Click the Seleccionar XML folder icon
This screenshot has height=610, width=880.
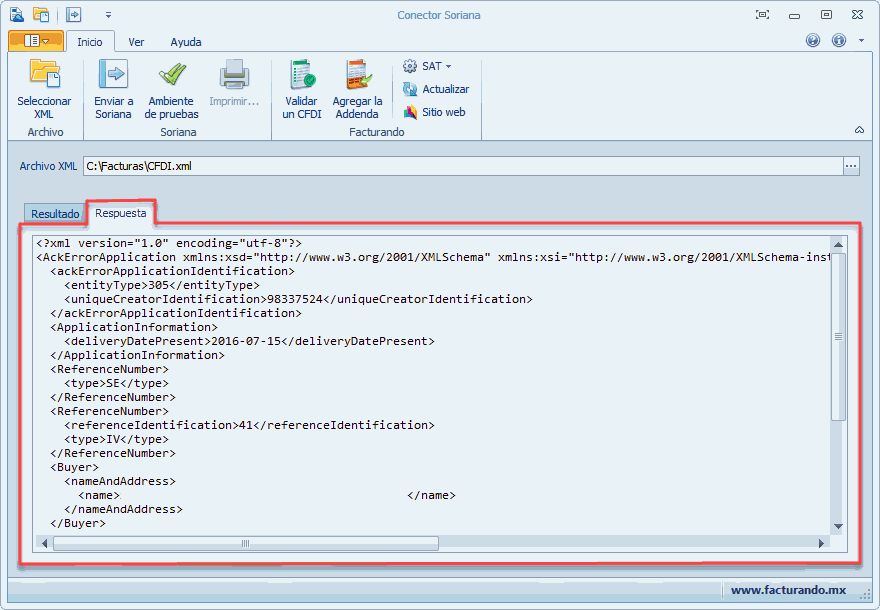(44, 76)
